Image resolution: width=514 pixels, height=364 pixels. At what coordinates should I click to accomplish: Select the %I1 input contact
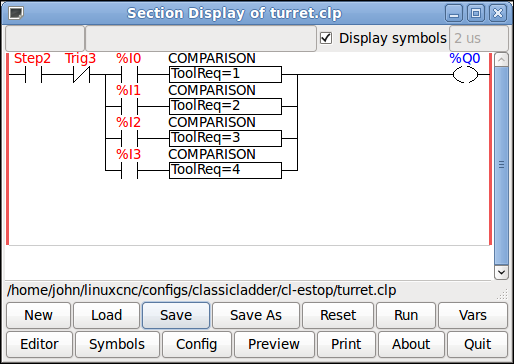point(129,106)
